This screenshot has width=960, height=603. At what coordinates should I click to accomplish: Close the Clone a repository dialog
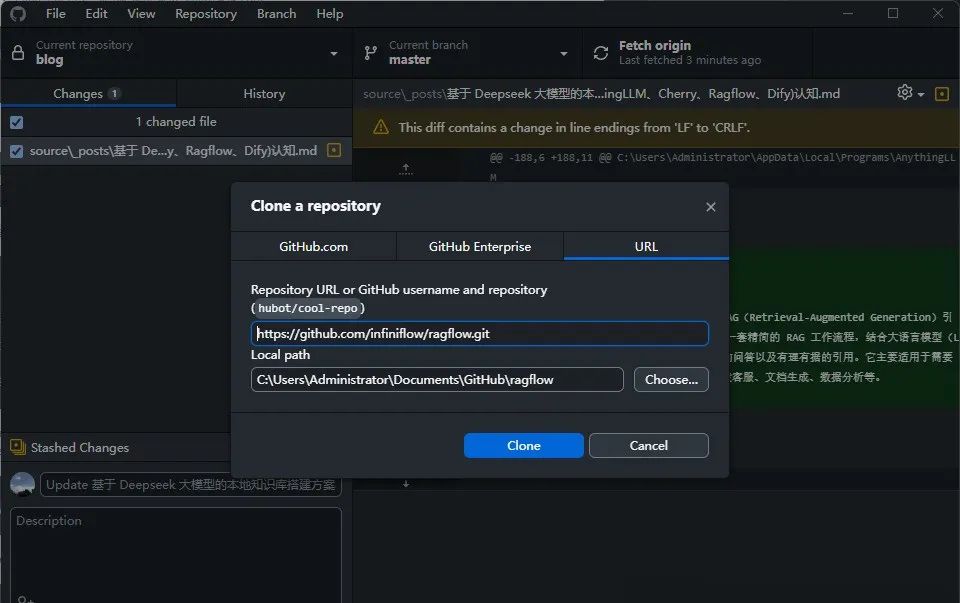point(710,207)
